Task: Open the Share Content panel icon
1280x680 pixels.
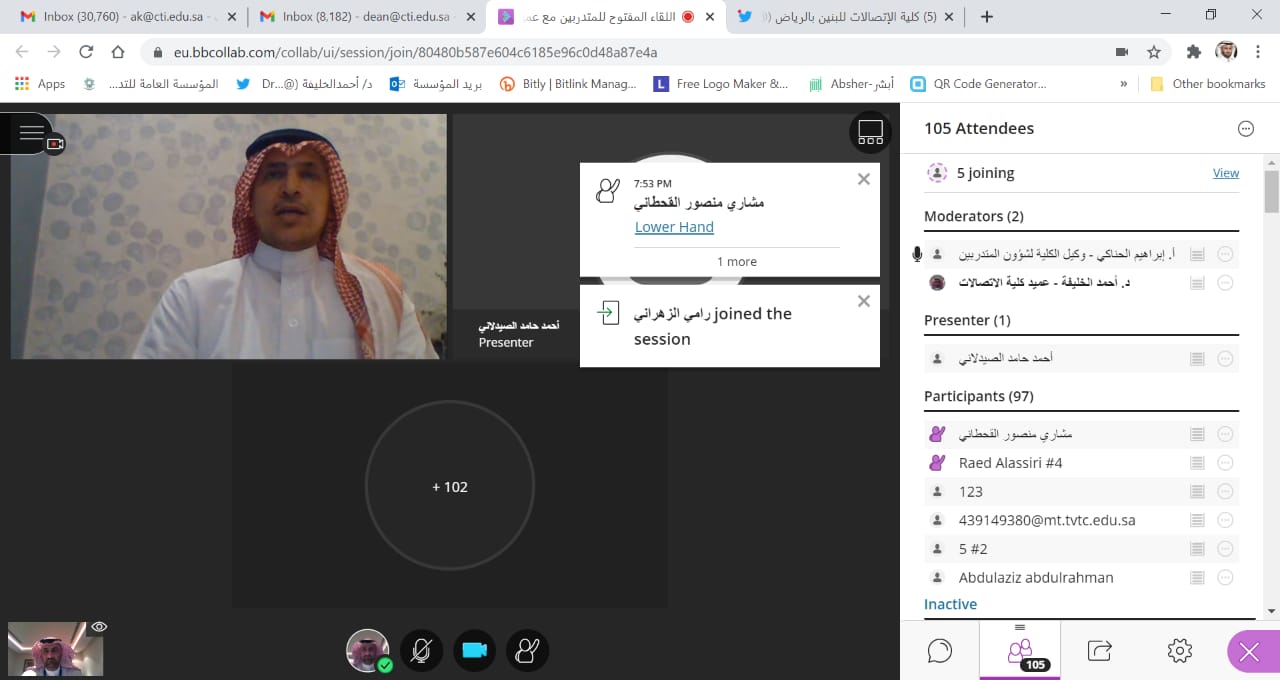Action: pos(1099,651)
